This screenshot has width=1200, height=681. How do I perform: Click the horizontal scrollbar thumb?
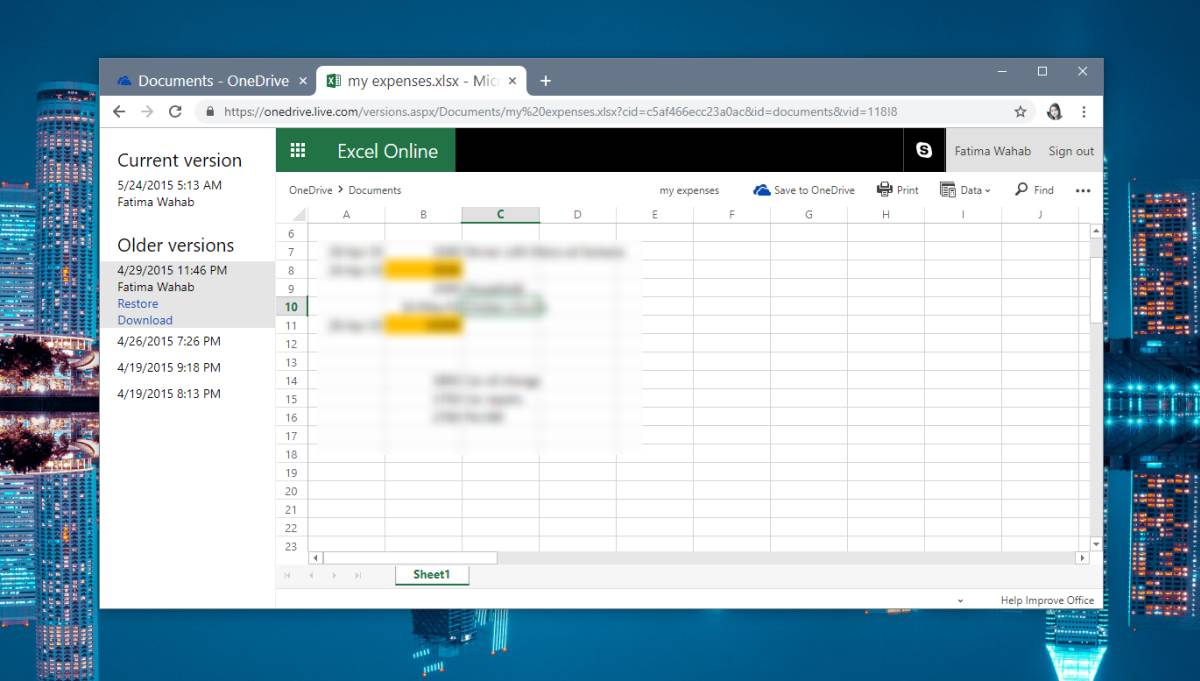[410, 558]
